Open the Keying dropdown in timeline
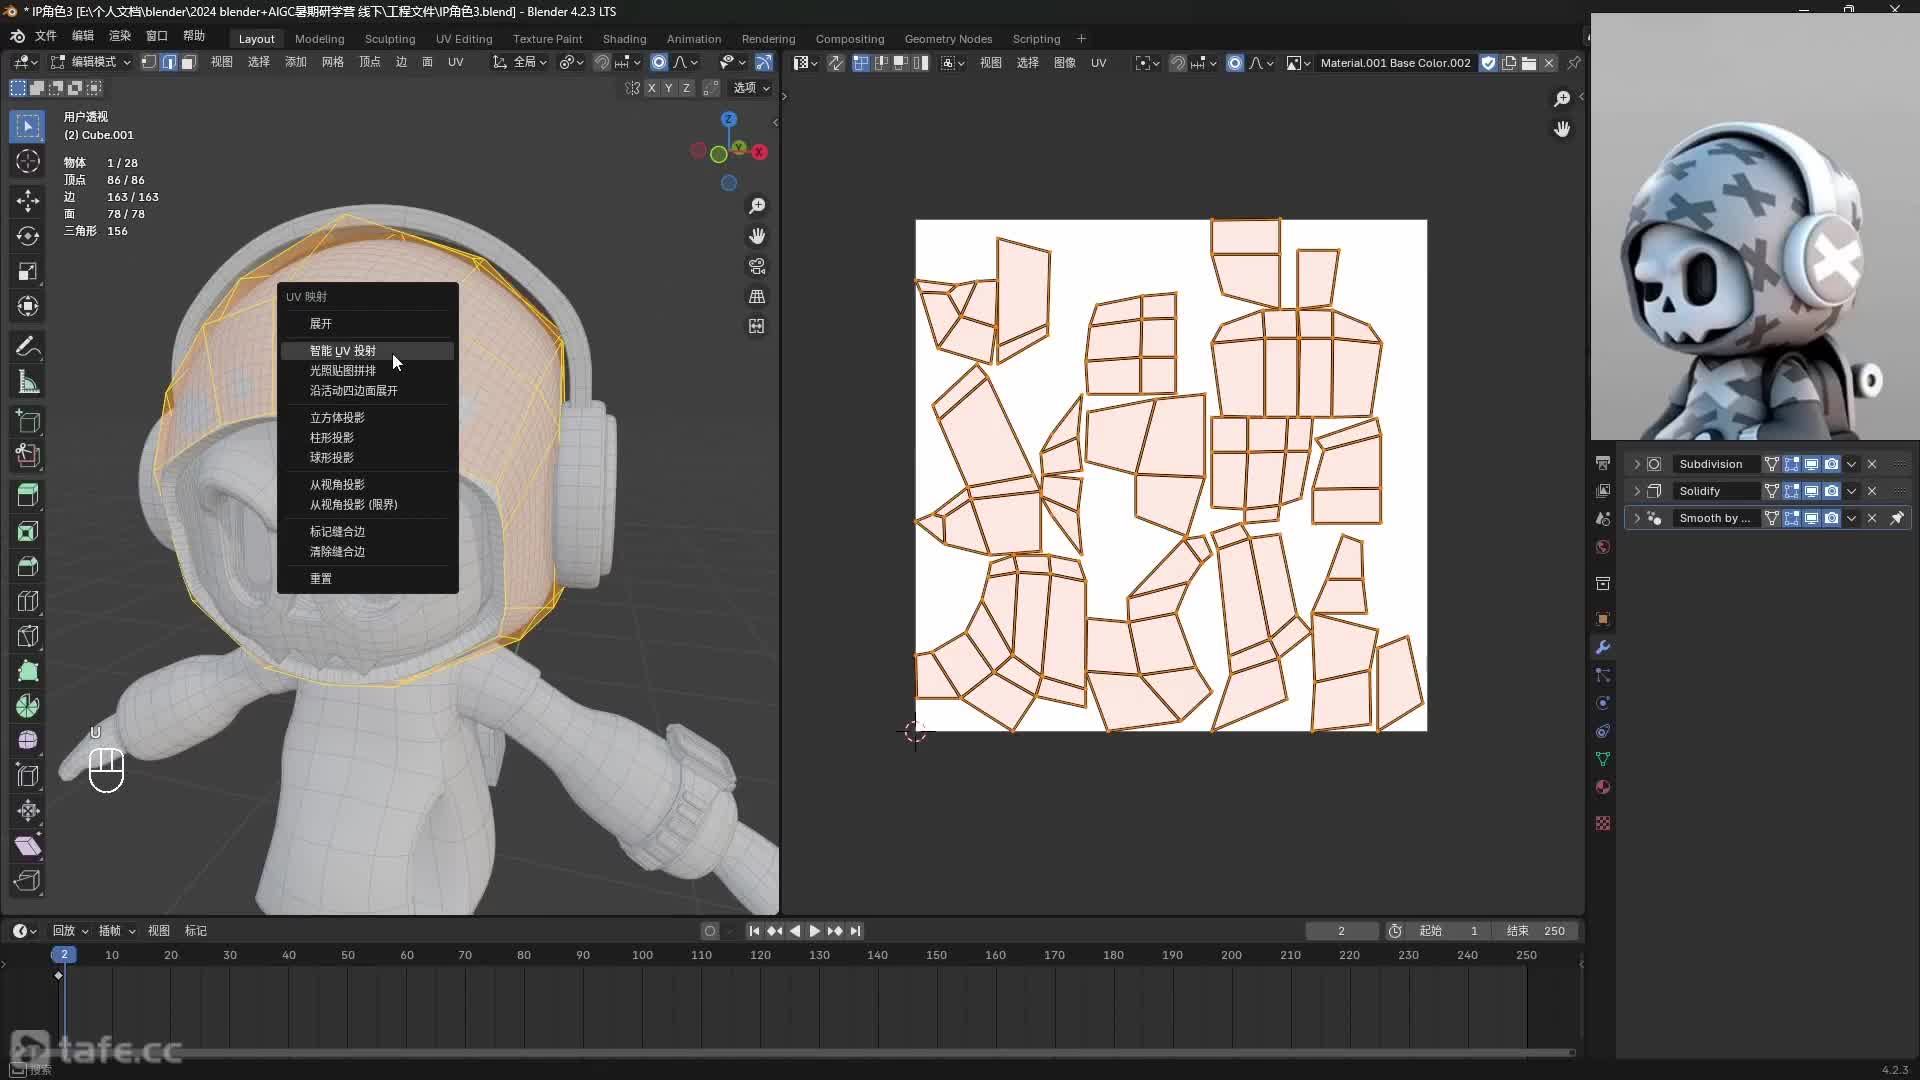The height and width of the screenshot is (1080, 1920). (x=117, y=931)
